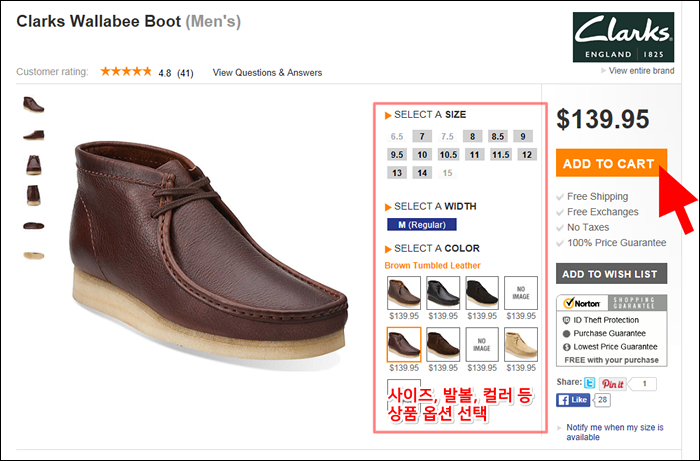
Task: Click the unavailable size 6.5
Action: click(x=397, y=136)
